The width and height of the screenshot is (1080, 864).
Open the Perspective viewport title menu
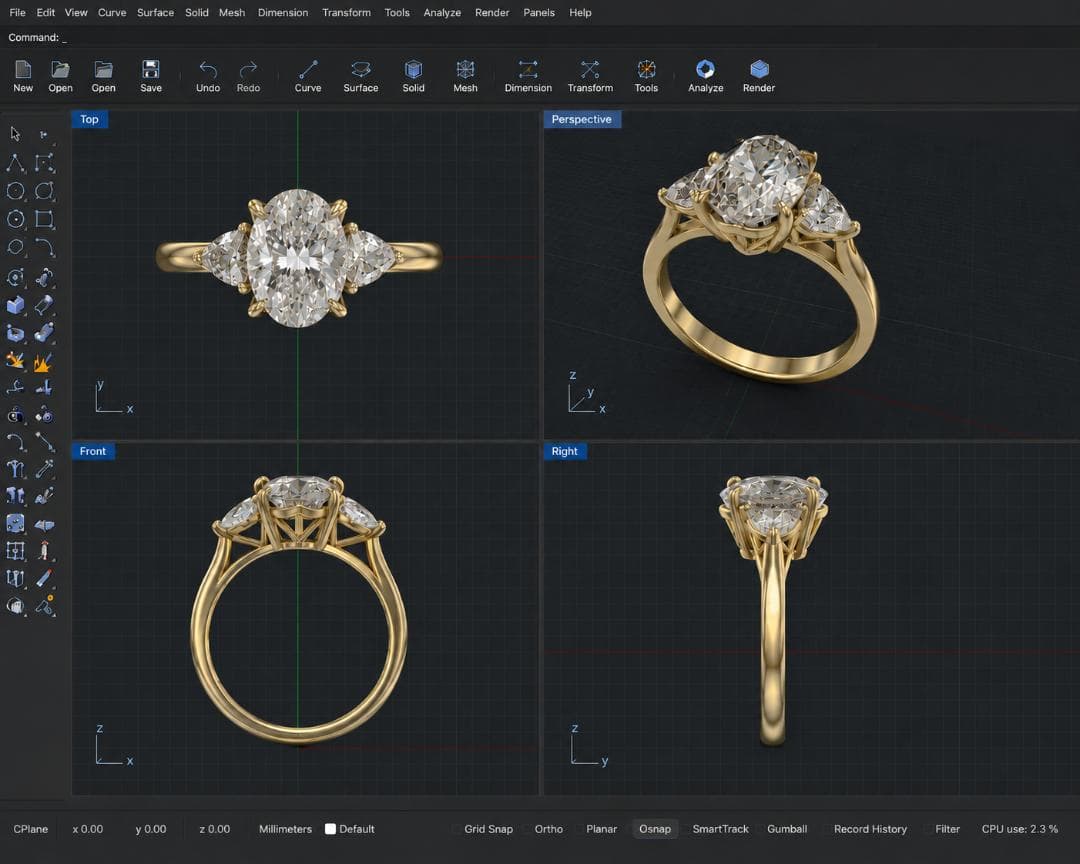coord(582,119)
